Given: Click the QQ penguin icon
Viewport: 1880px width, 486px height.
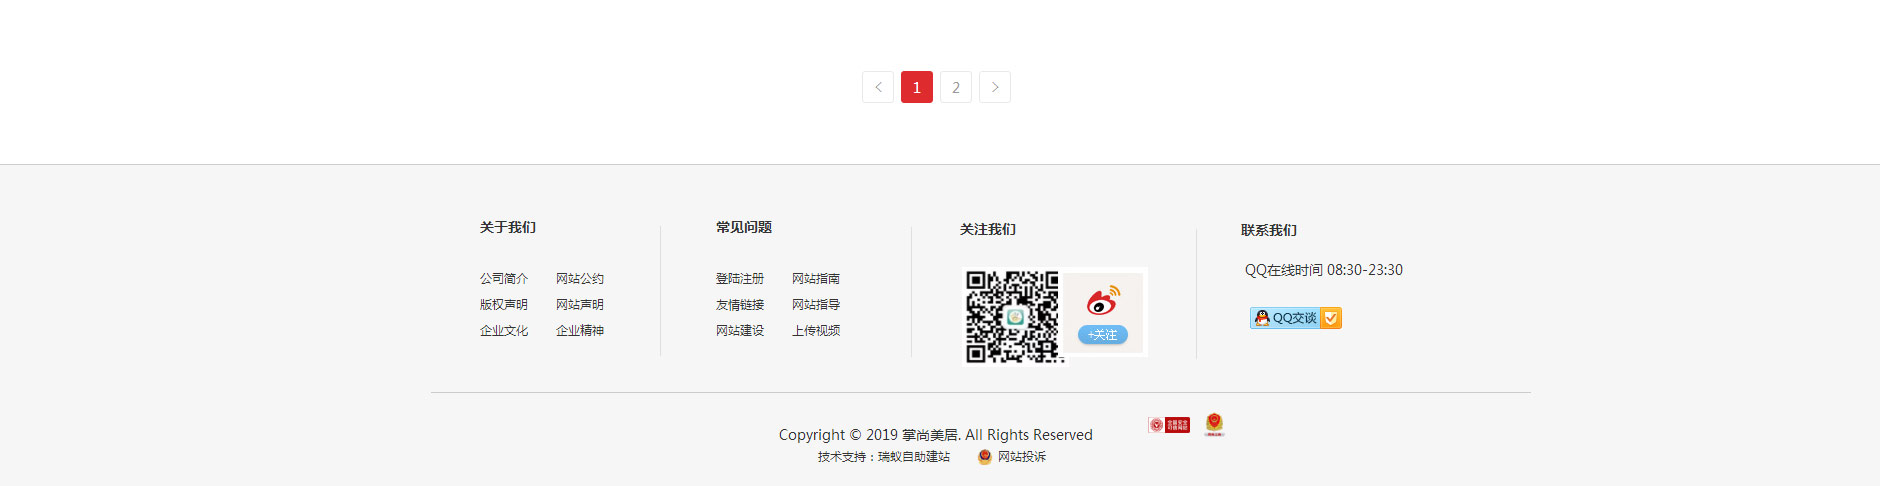Looking at the screenshot, I should point(1262,318).
